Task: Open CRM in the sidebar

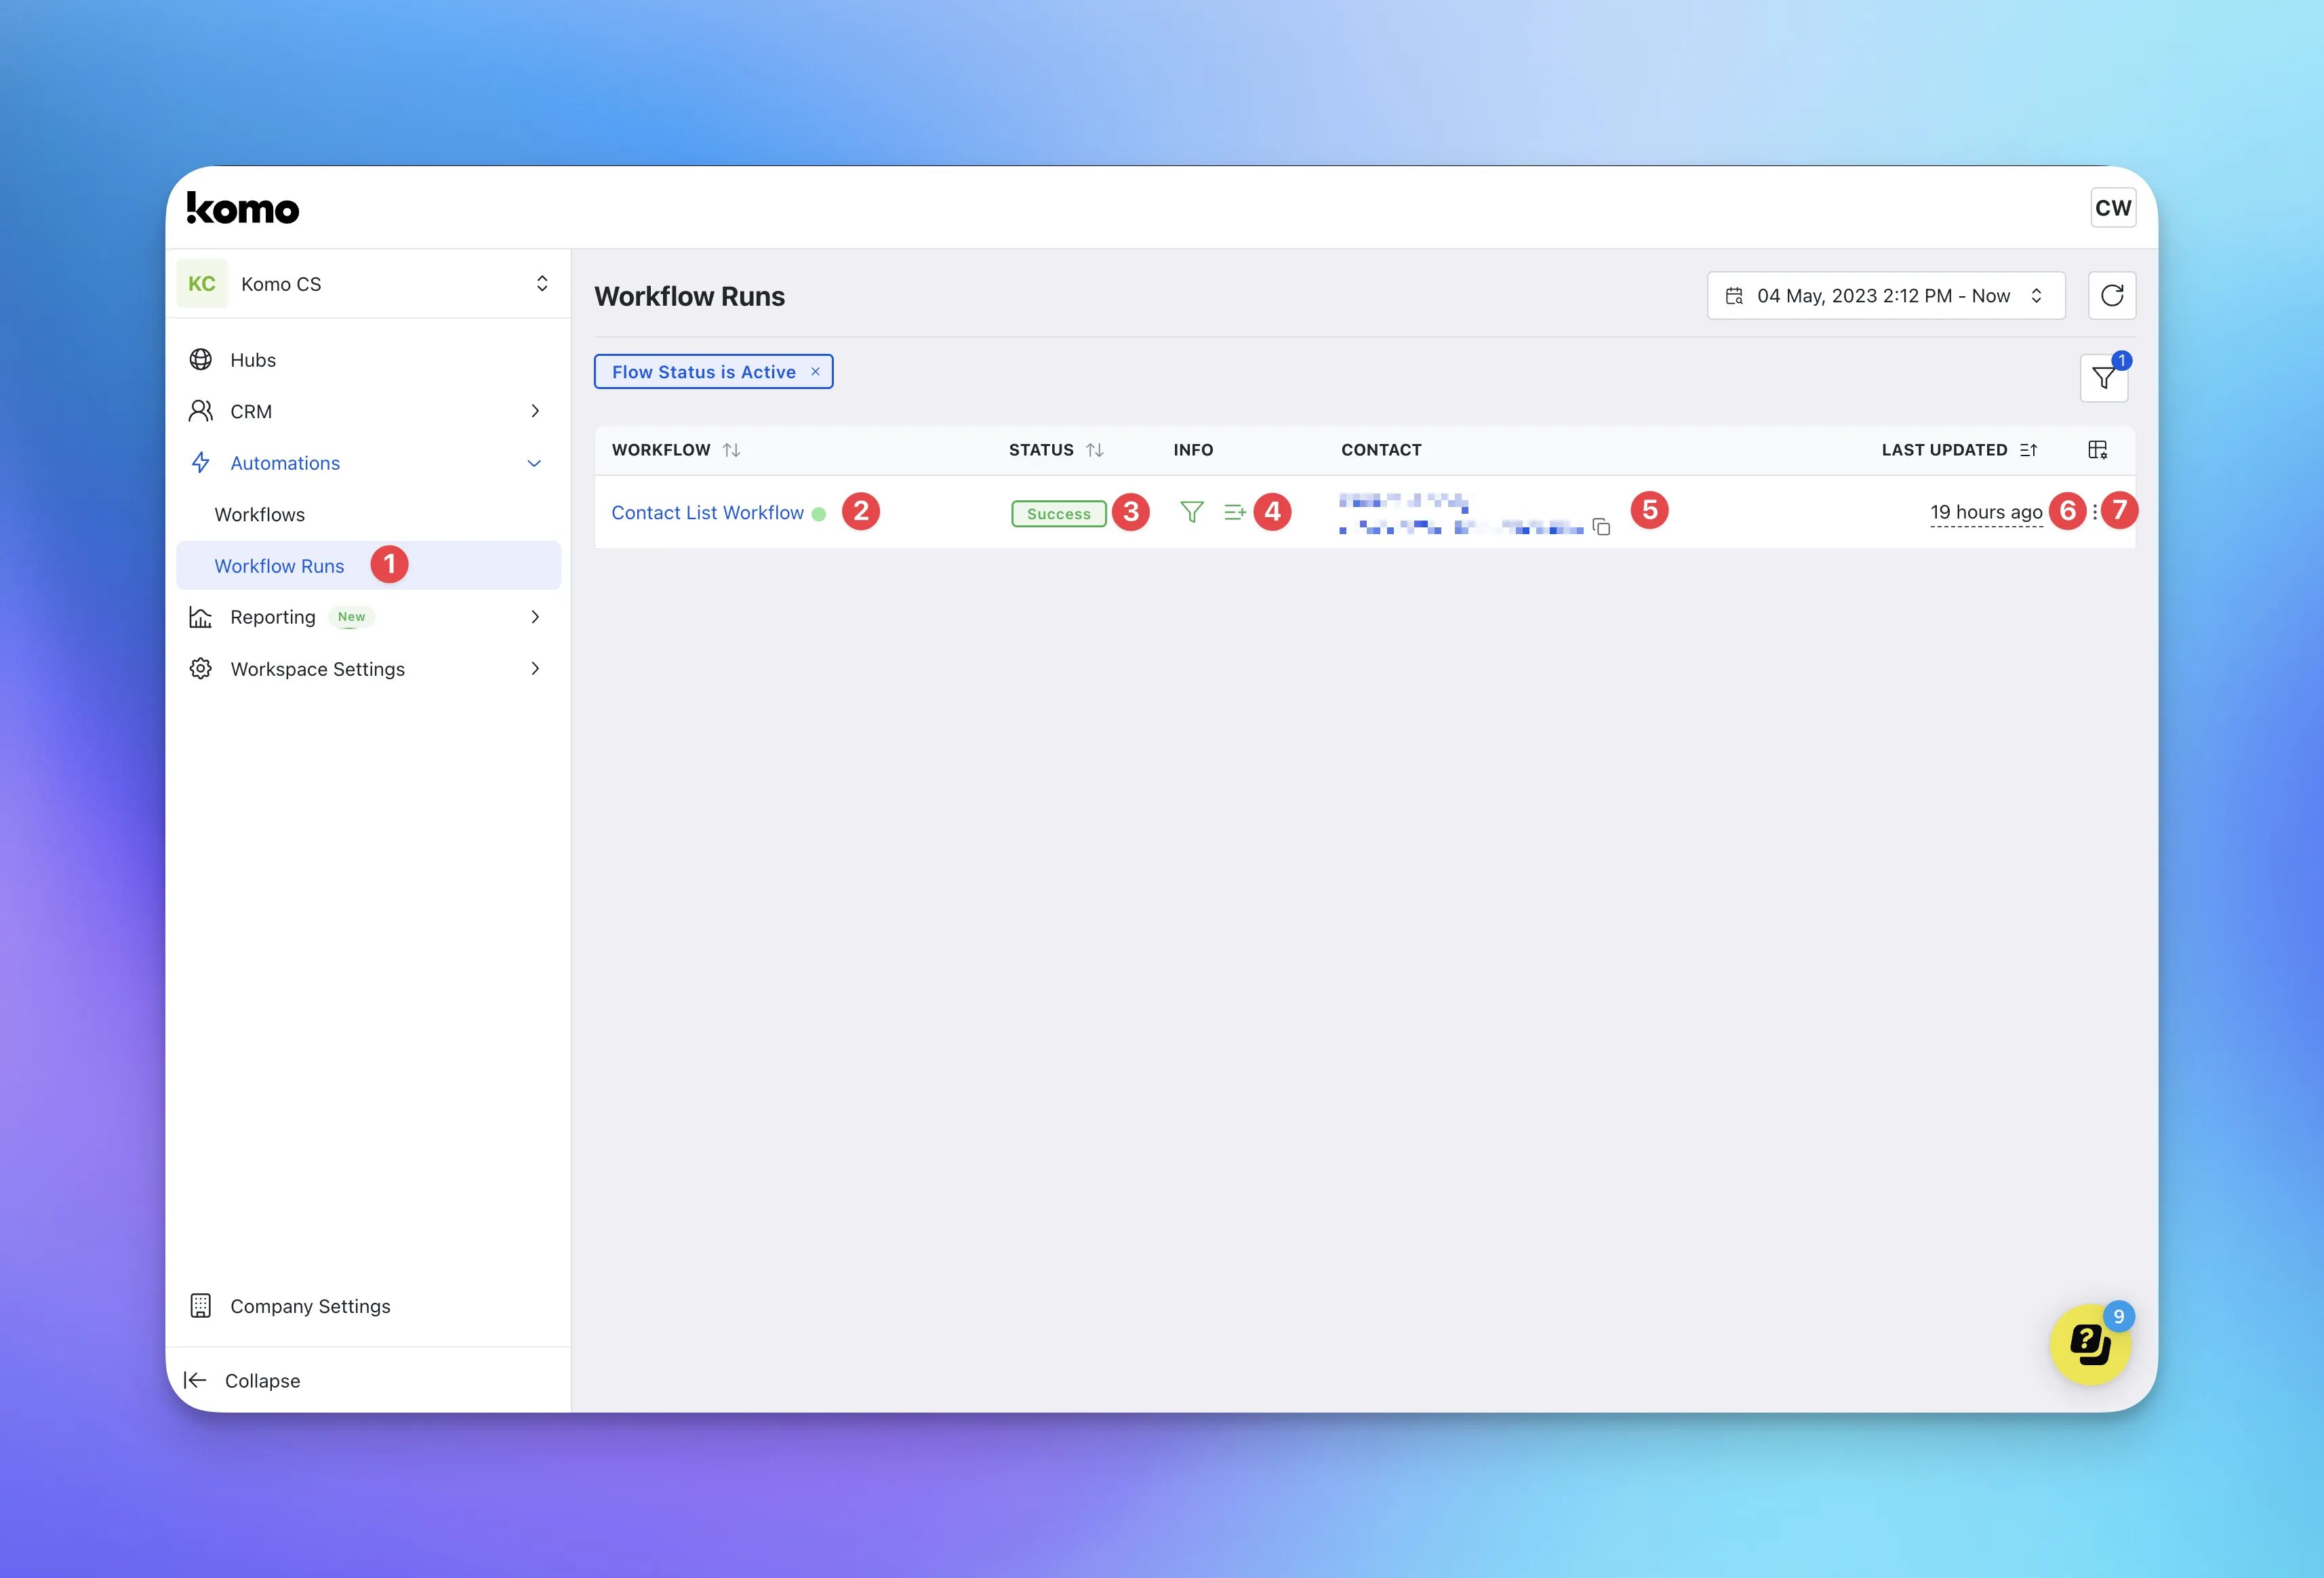Action: click(x=368, y=411)
